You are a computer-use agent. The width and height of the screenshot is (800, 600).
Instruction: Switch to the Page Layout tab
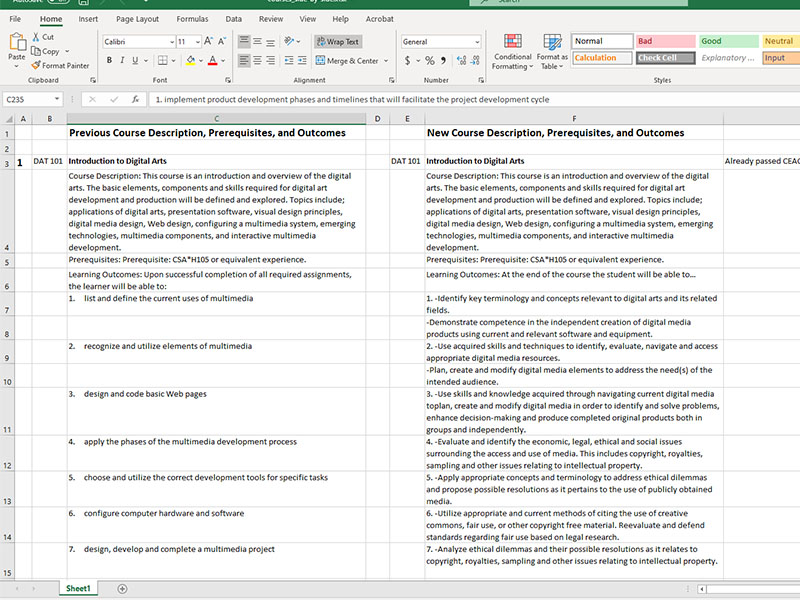coord(137,19)
